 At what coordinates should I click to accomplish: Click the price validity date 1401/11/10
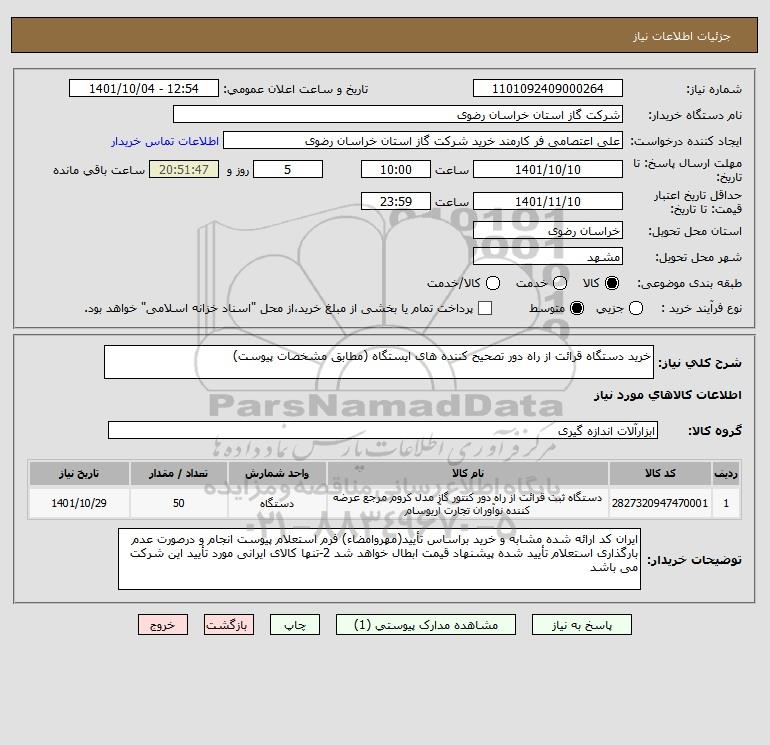[x=548, y=202]
